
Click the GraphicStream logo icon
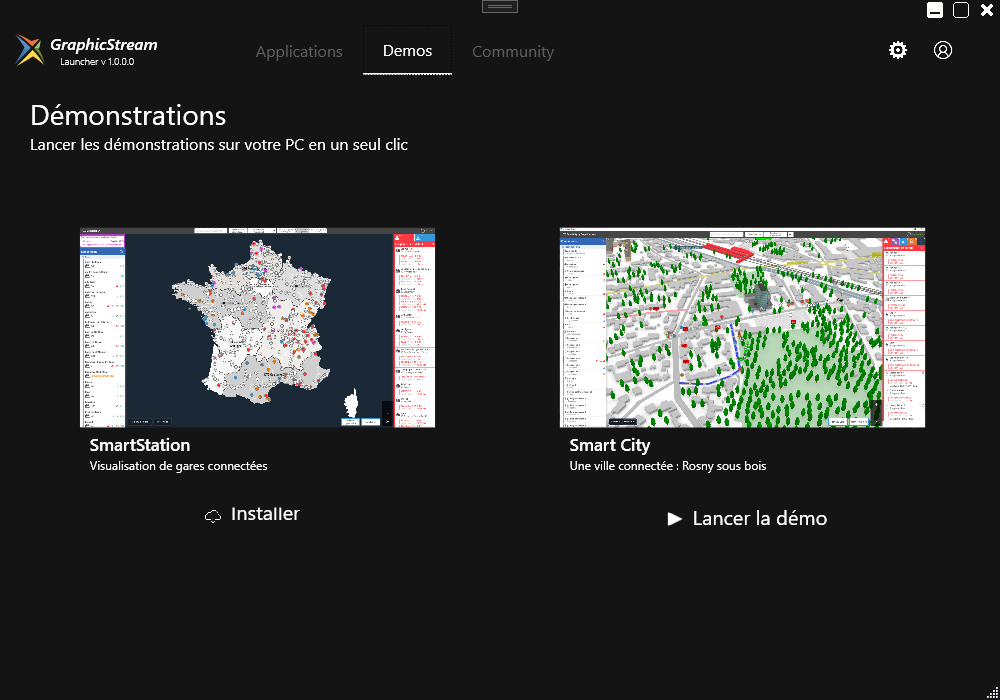point(29,50)
